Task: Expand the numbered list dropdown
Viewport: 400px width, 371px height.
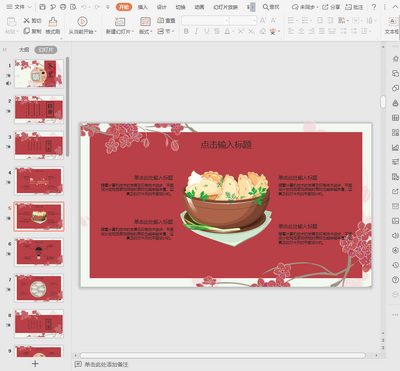Action: (311, 21)
